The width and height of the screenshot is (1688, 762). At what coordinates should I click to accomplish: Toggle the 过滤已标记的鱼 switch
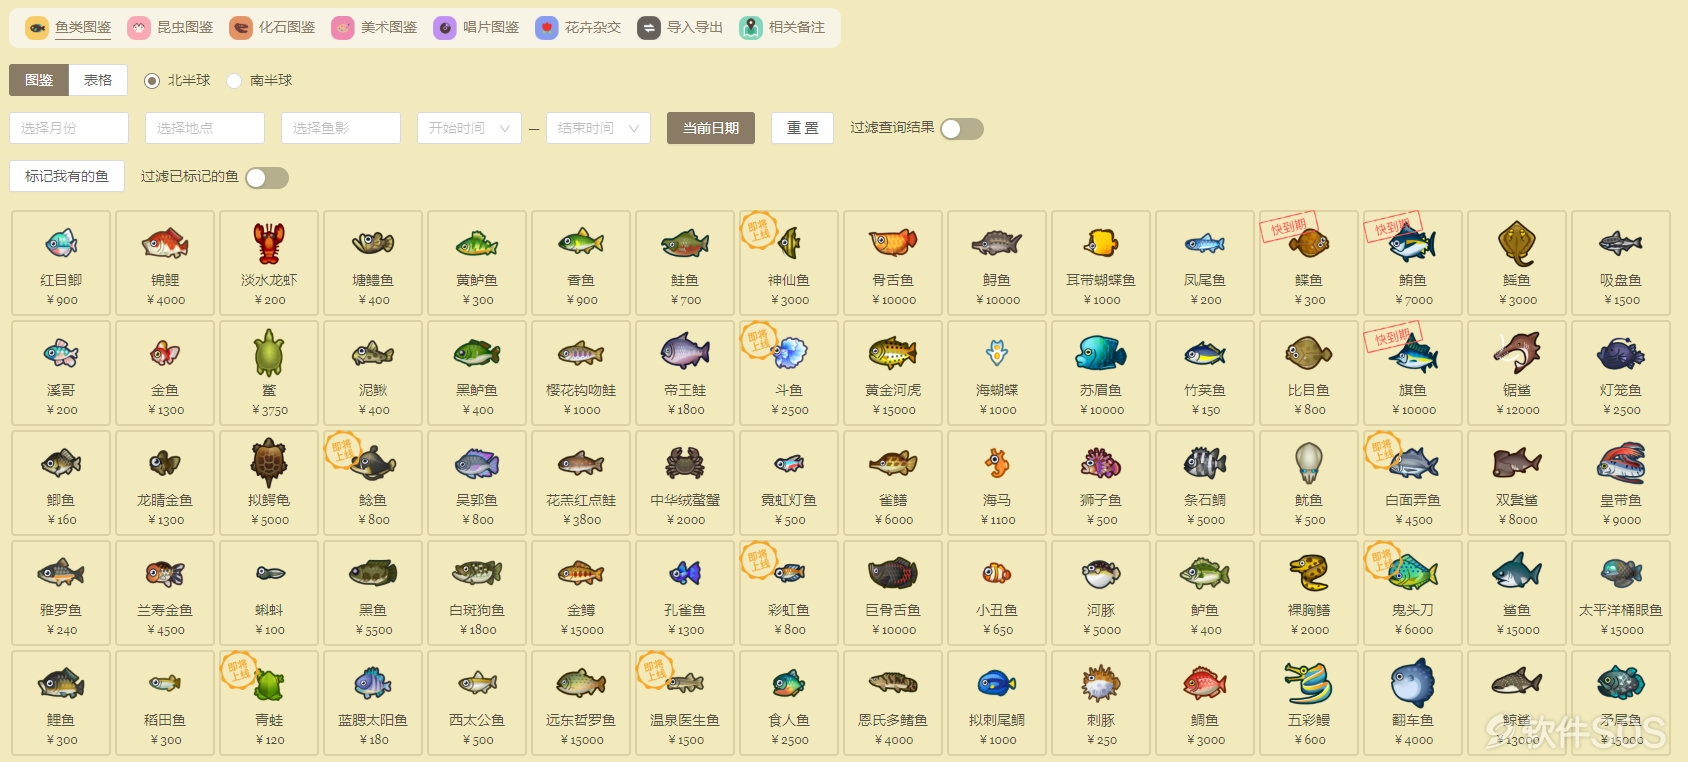coord(267,177)
